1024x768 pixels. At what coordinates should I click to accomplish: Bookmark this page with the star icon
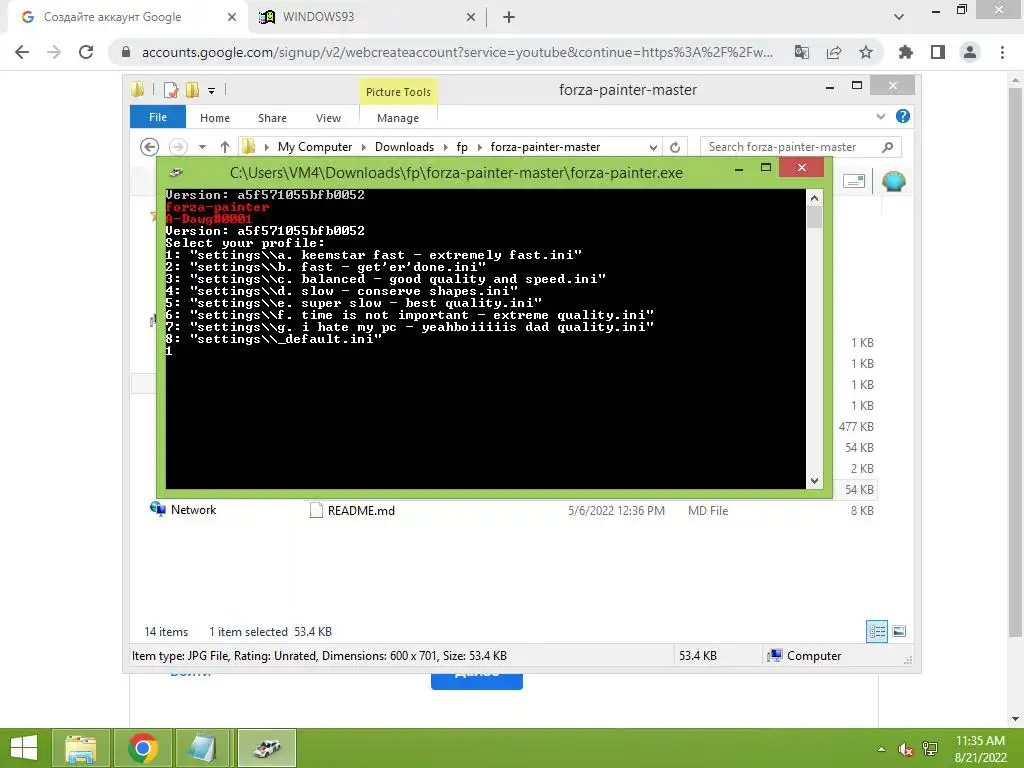click(x=866, y=52)
